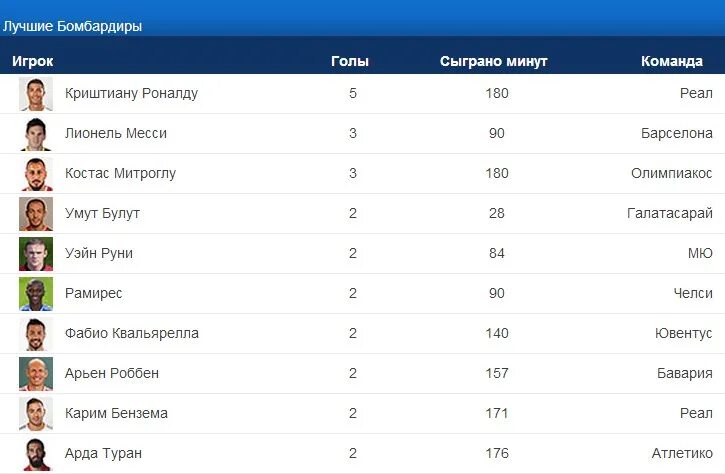The height and width of the screenshot is (474, 725).
Task: Select Фабио Квальярелла's avatar image
Action: 36,334
